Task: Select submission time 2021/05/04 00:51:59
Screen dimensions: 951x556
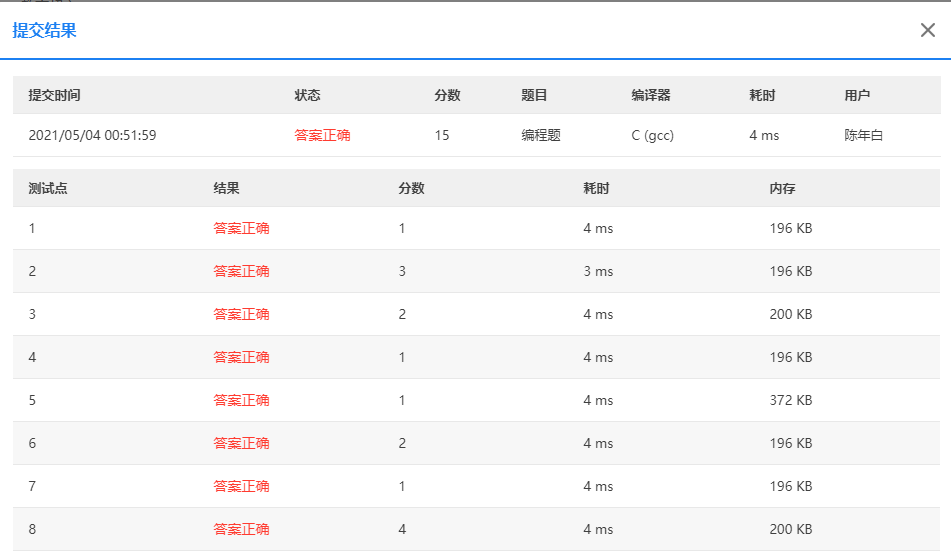Action: pyautogui.click(x=92, y=135)
